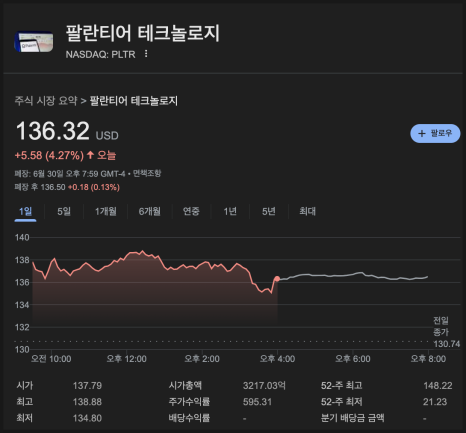466x433 pixels.
Task: Select the 최대 chart range tab
Action: [307, 211]
